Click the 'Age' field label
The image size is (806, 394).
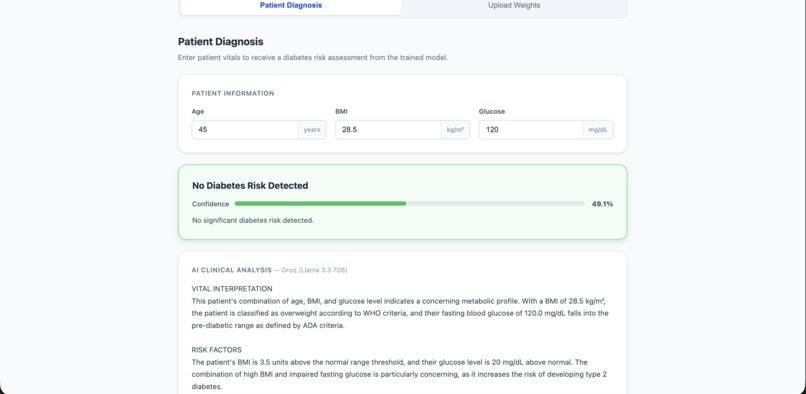pyautogui.click(x=198, y=112)
